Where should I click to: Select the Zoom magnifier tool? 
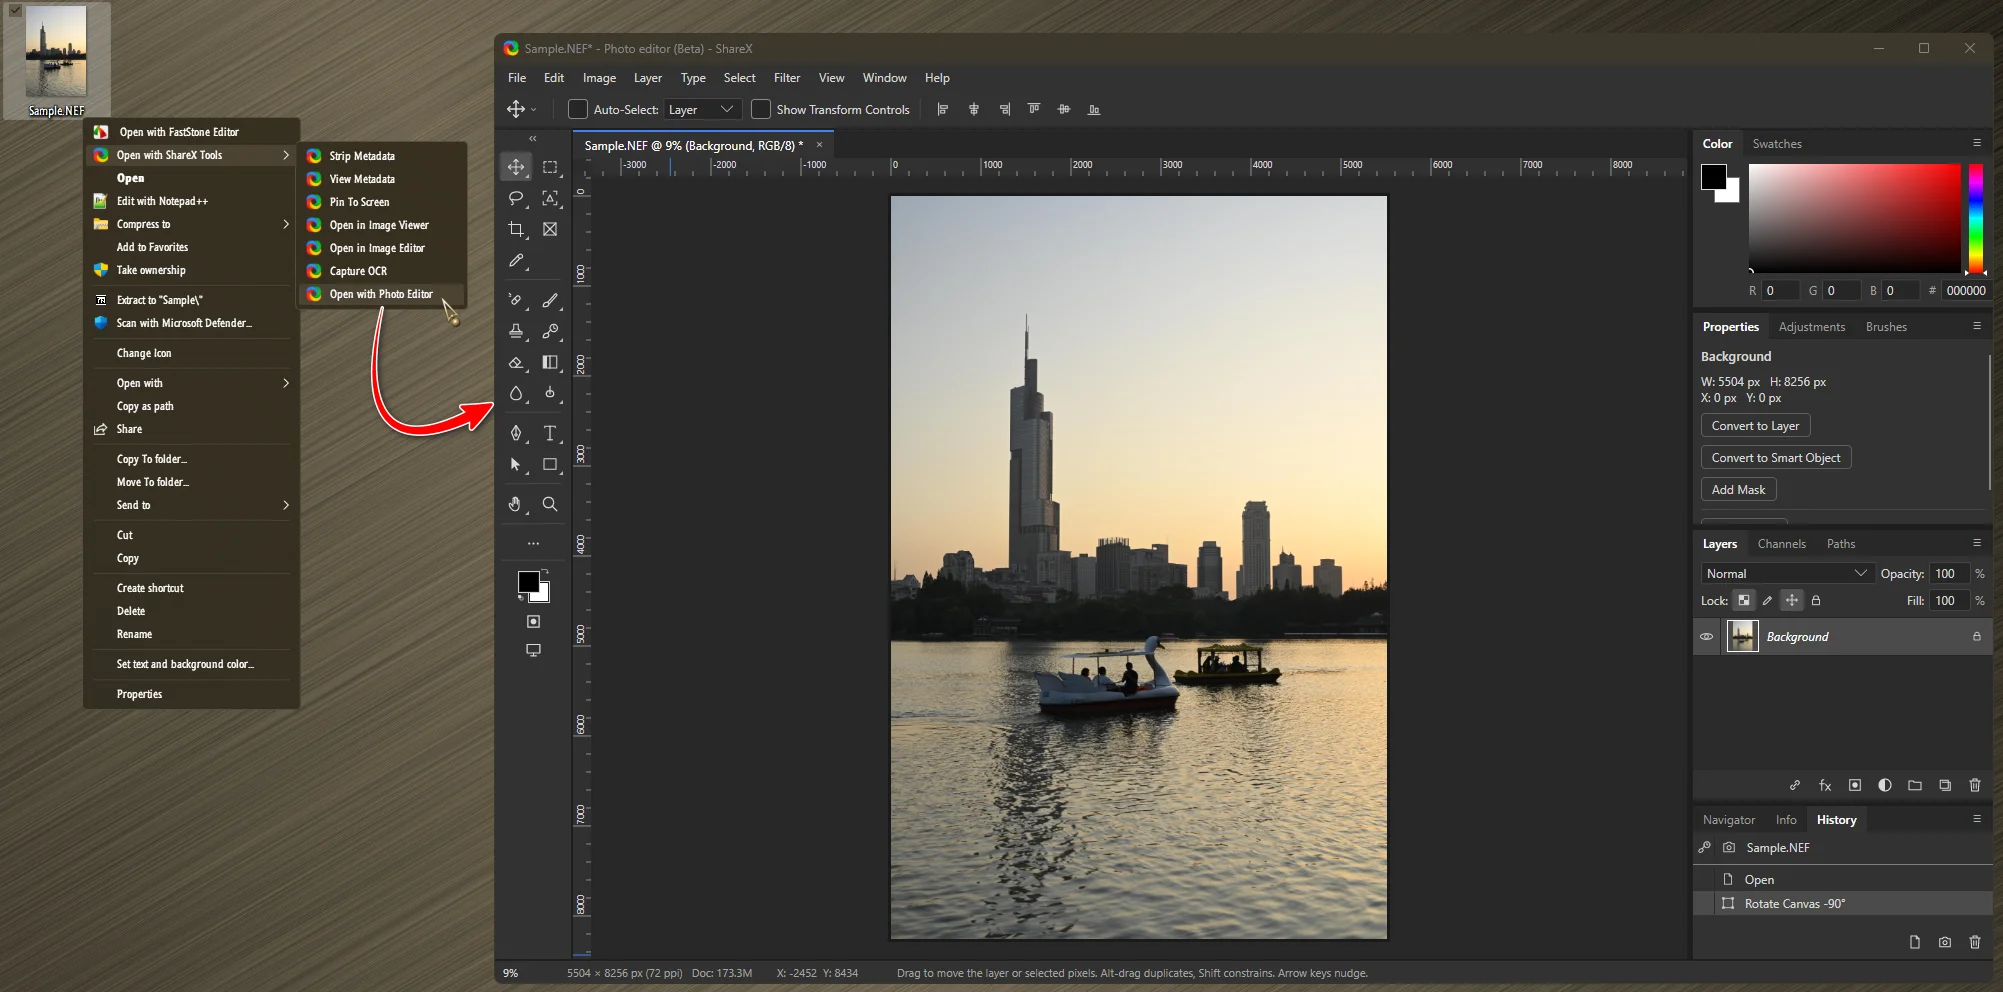click(550, 504)
